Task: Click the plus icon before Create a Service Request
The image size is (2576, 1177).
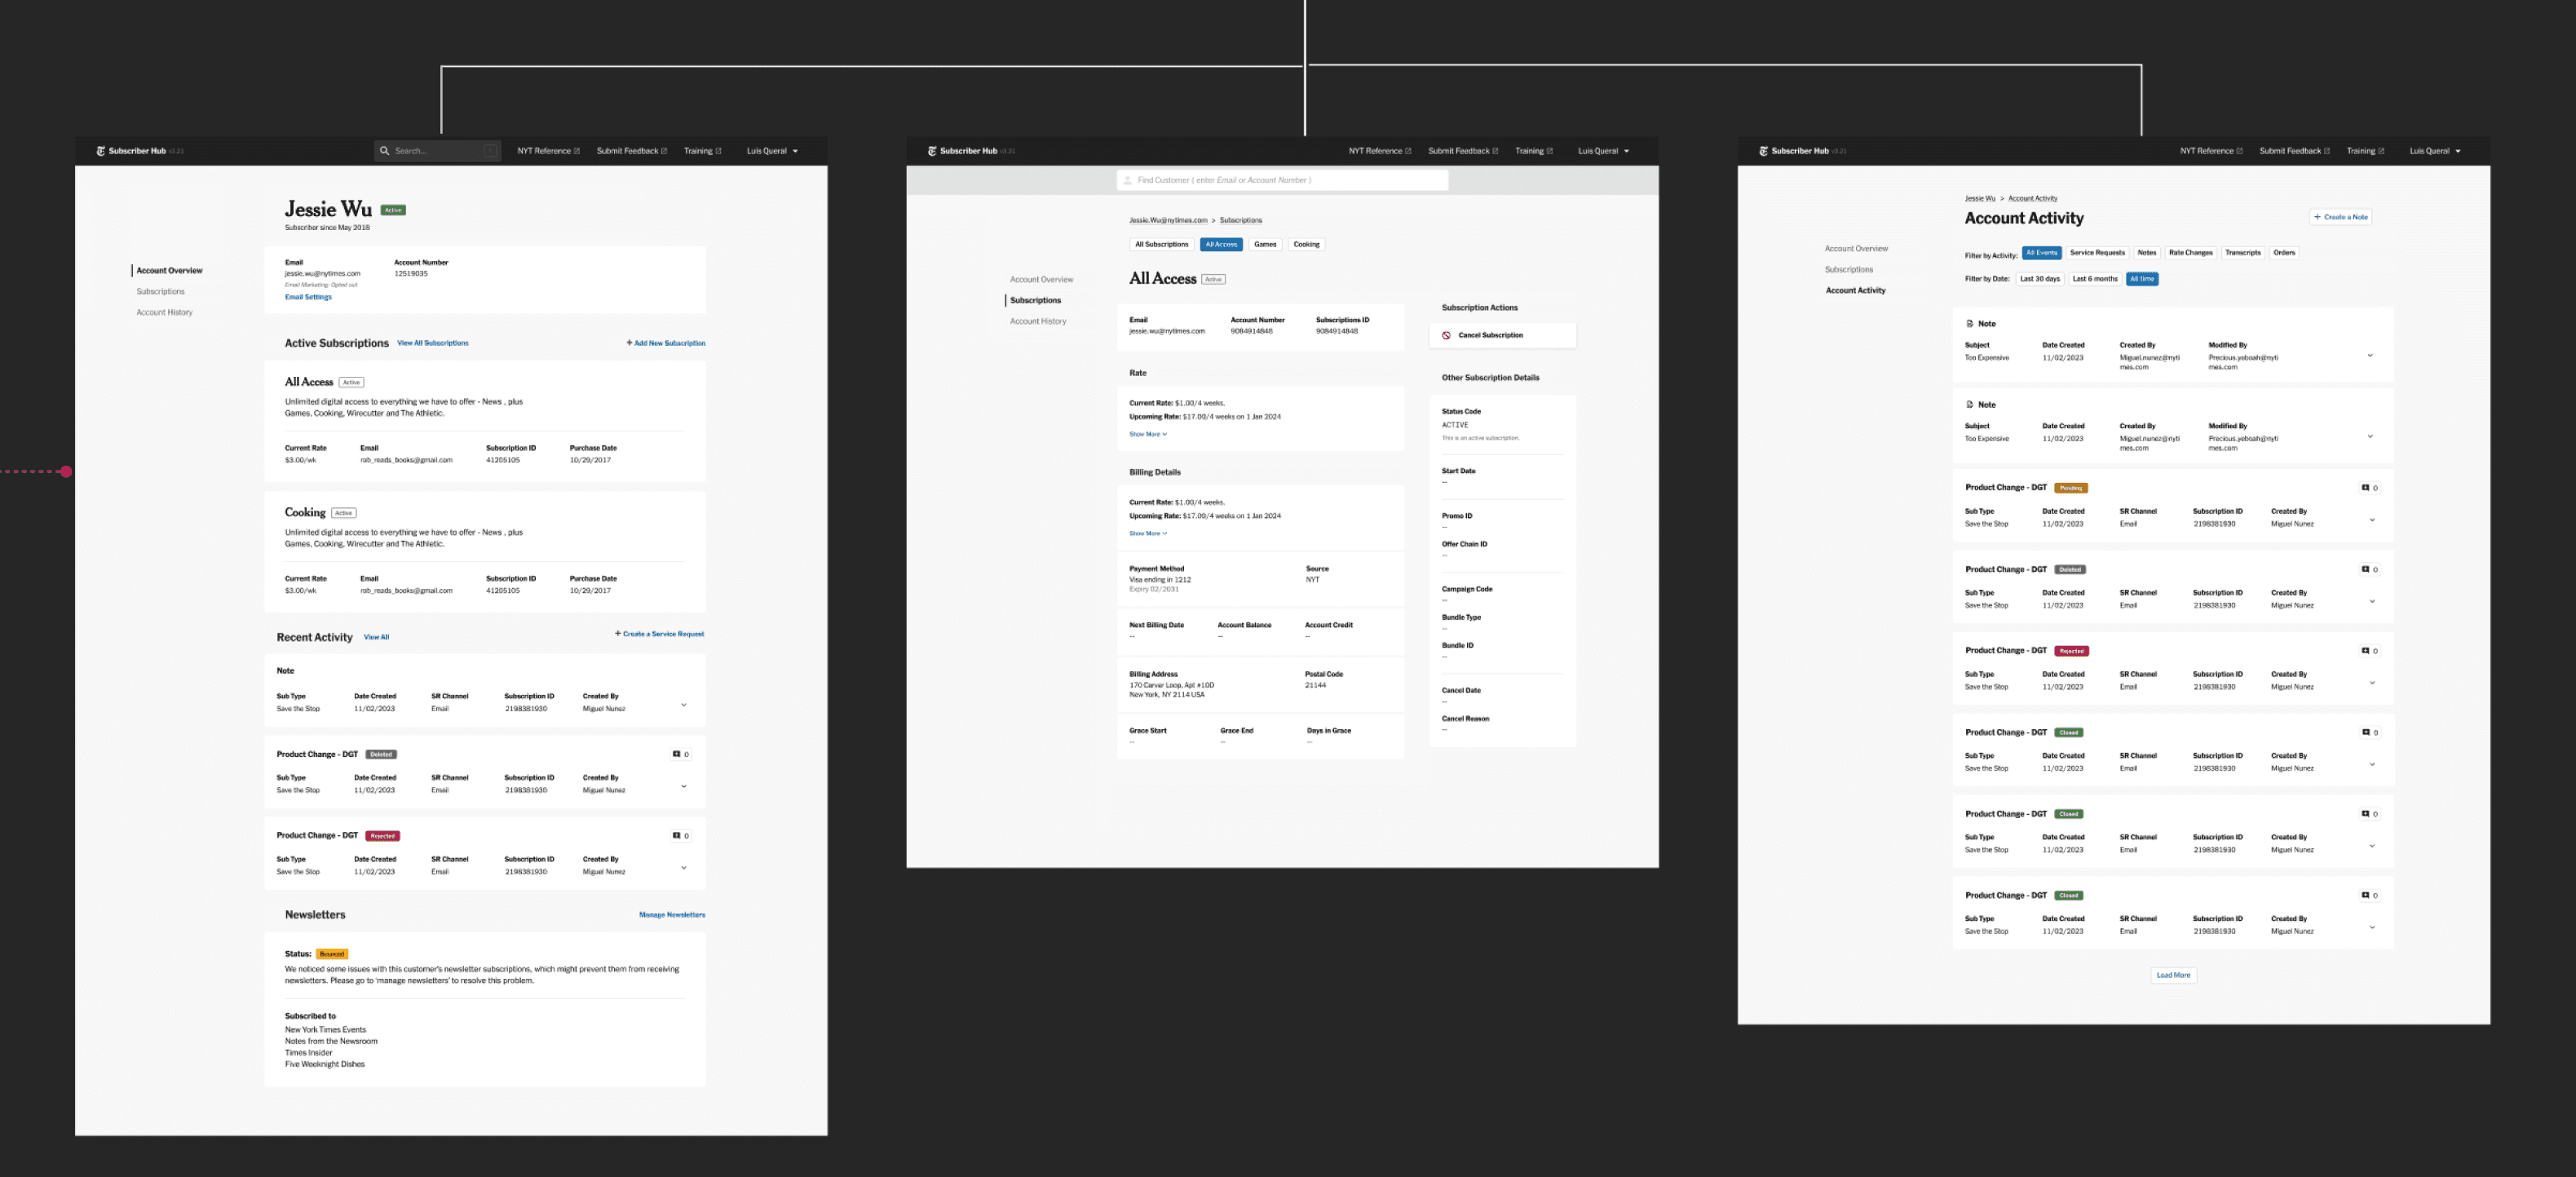Action: (x=618, y=634)
